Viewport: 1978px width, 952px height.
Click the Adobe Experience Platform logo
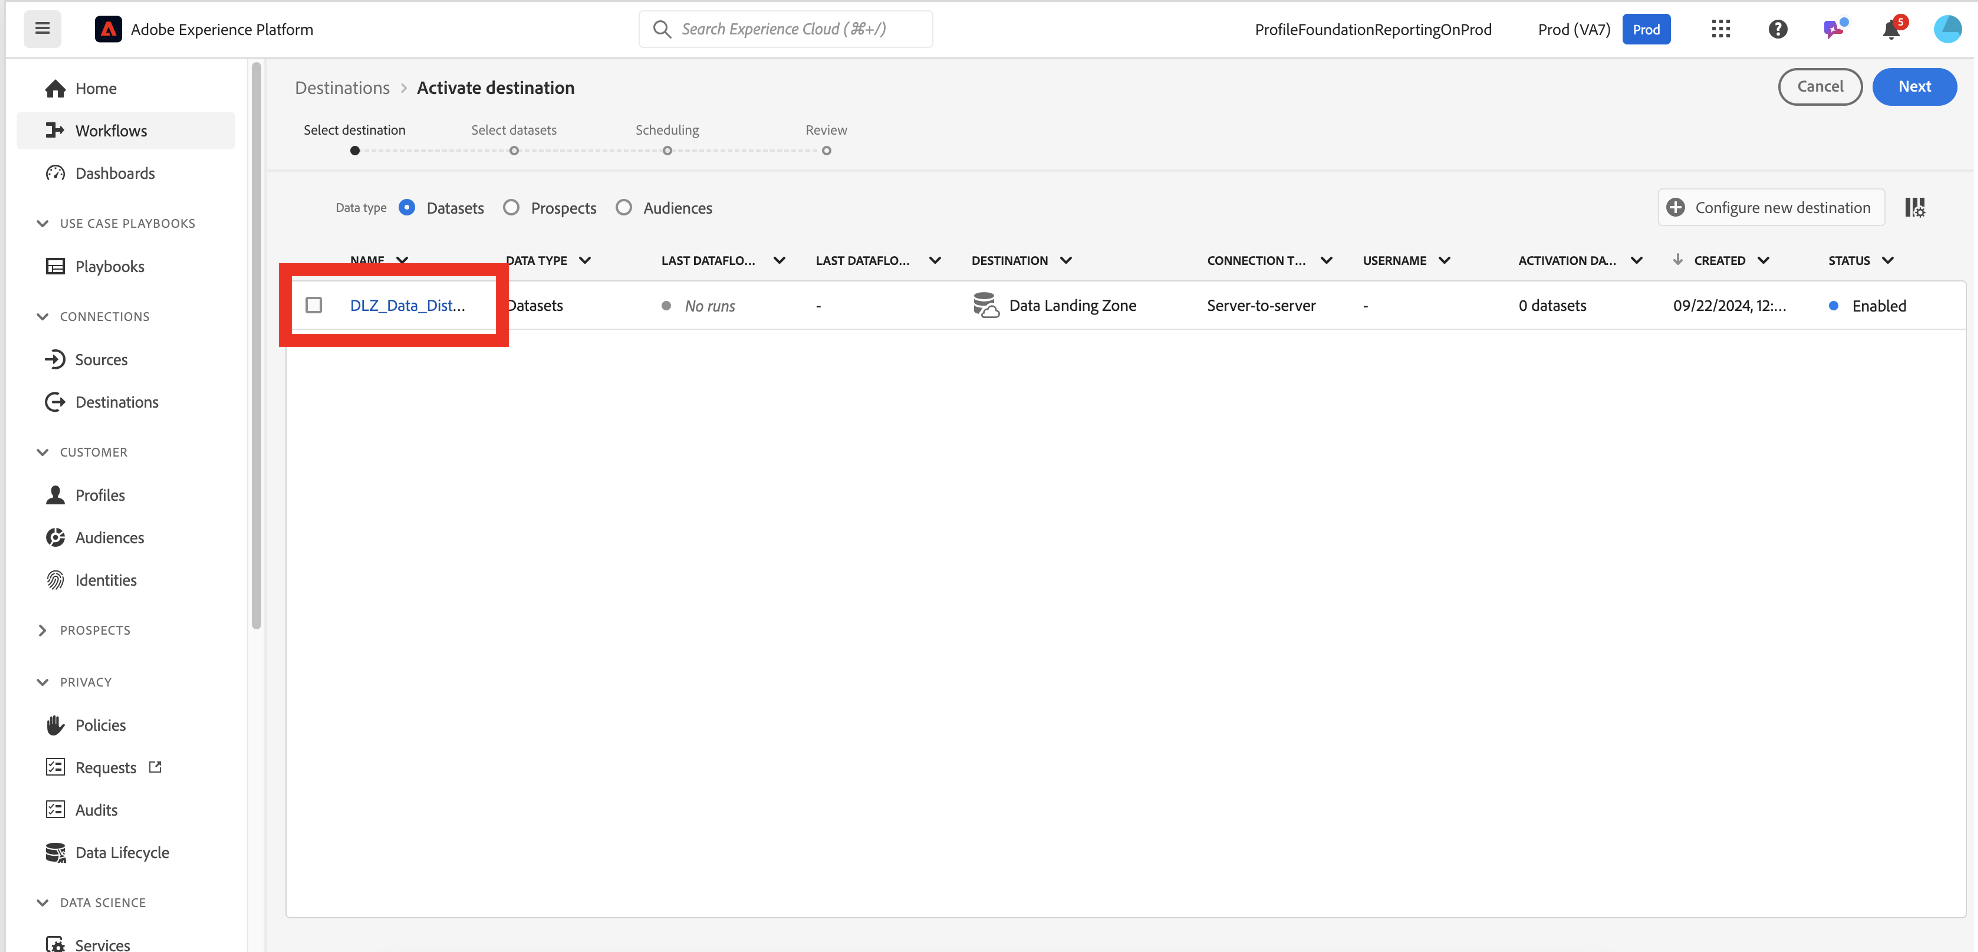[108, 29]
